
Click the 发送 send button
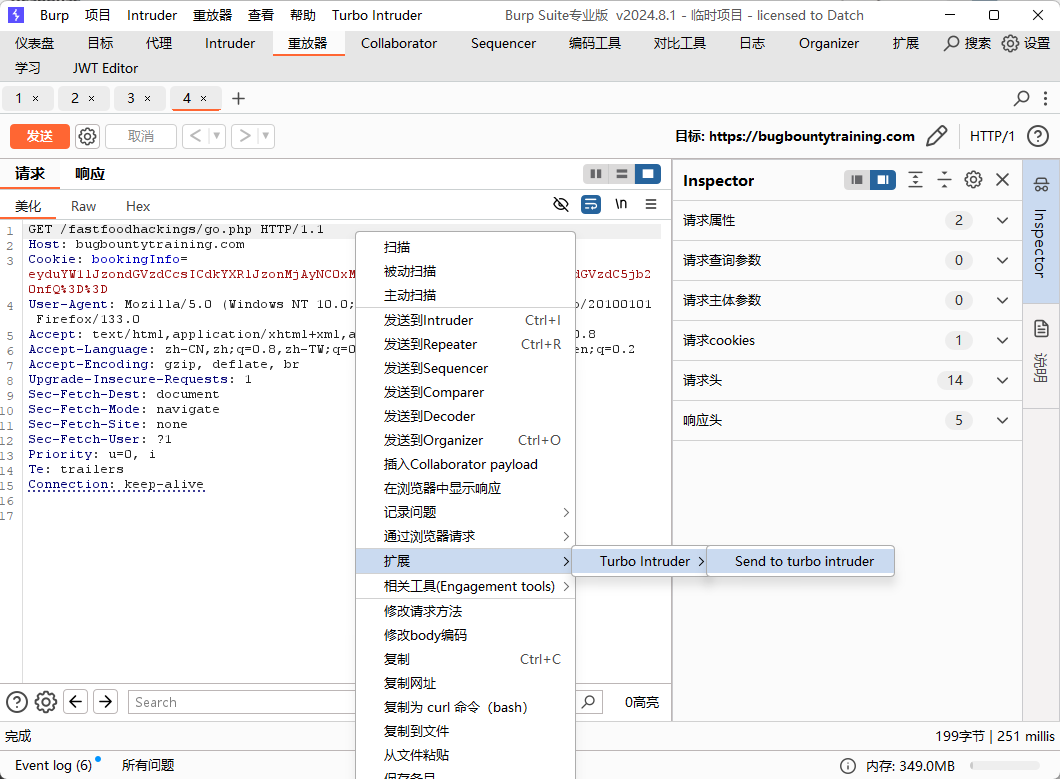coord(40,137)
